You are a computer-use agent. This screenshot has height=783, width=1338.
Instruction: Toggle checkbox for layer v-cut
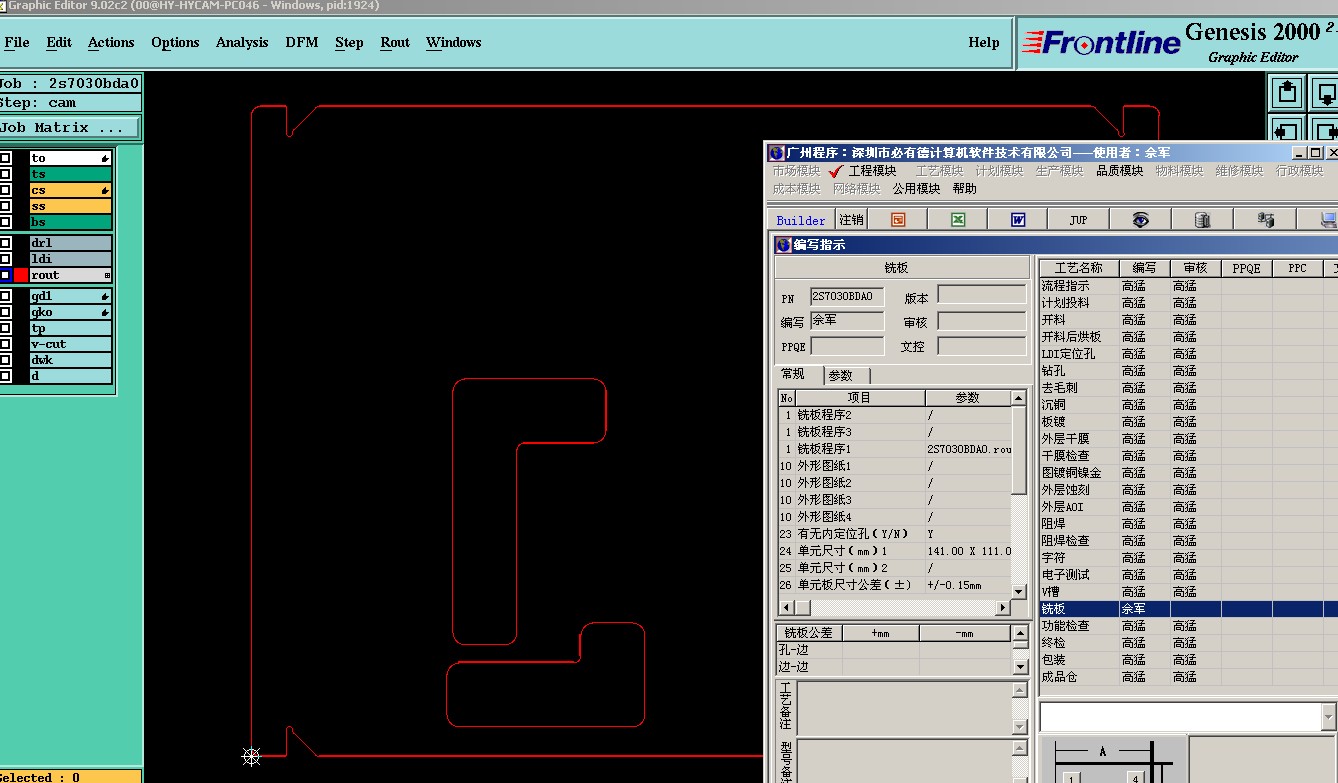pos(5,344)
